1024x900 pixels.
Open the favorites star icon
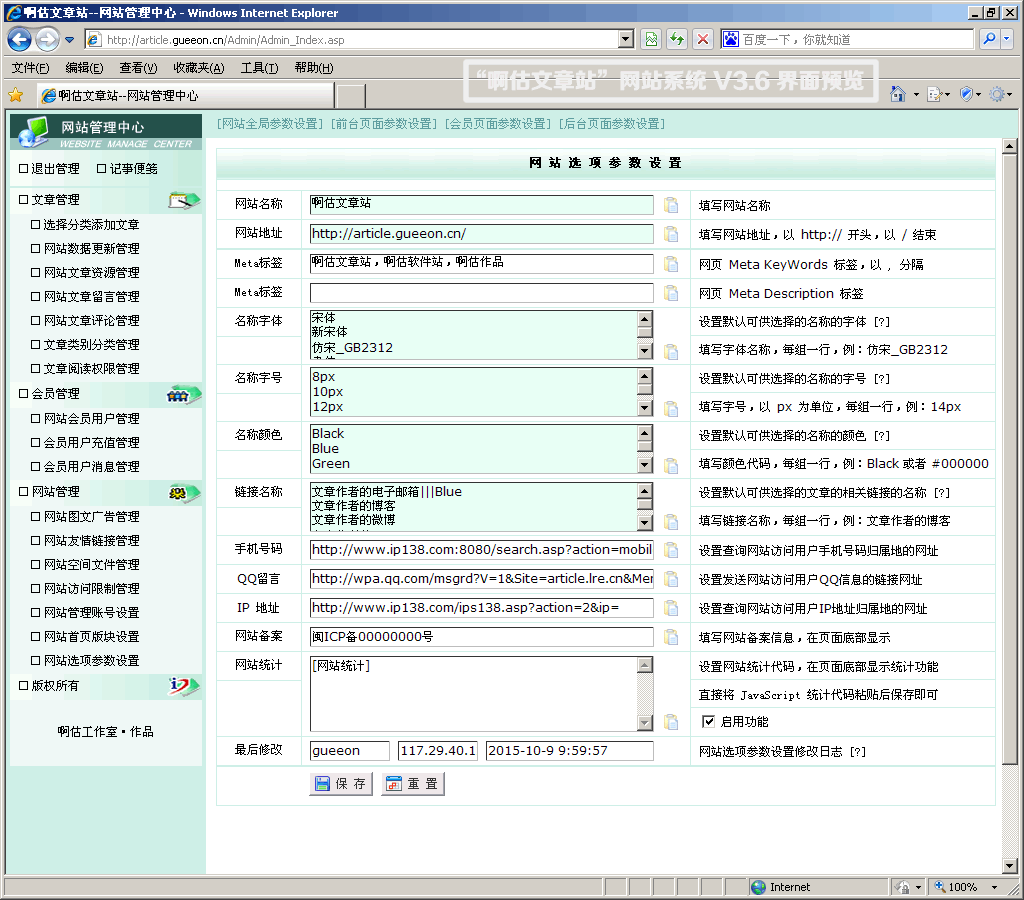pos(16,95)
